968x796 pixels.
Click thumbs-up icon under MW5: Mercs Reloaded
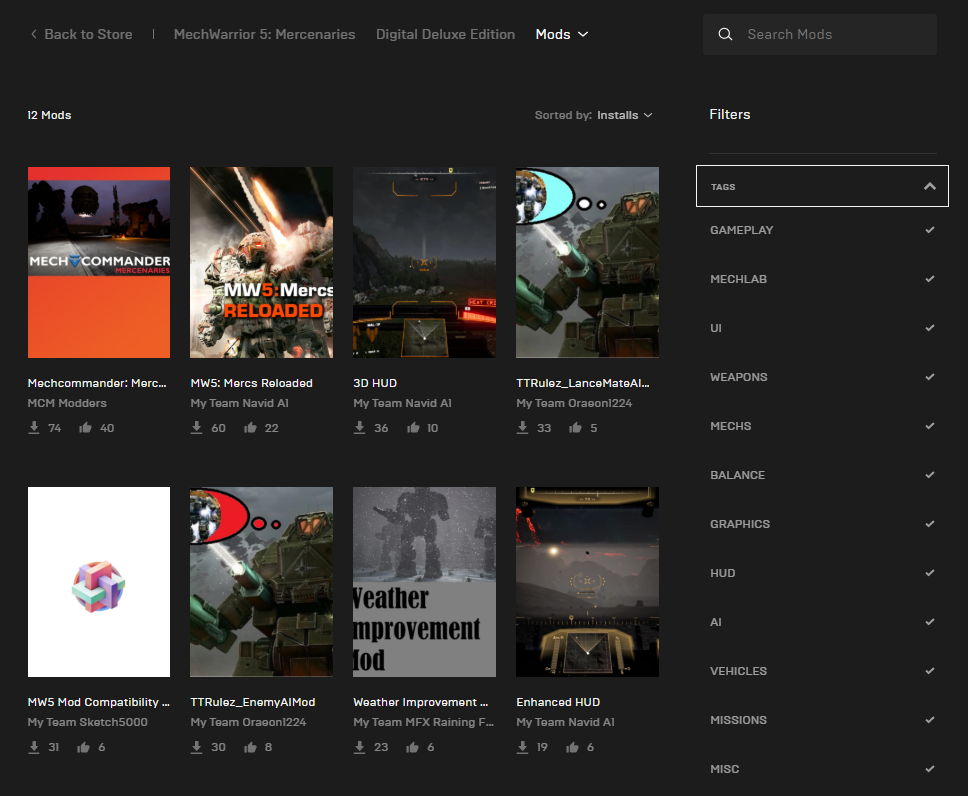coord(250,427)
